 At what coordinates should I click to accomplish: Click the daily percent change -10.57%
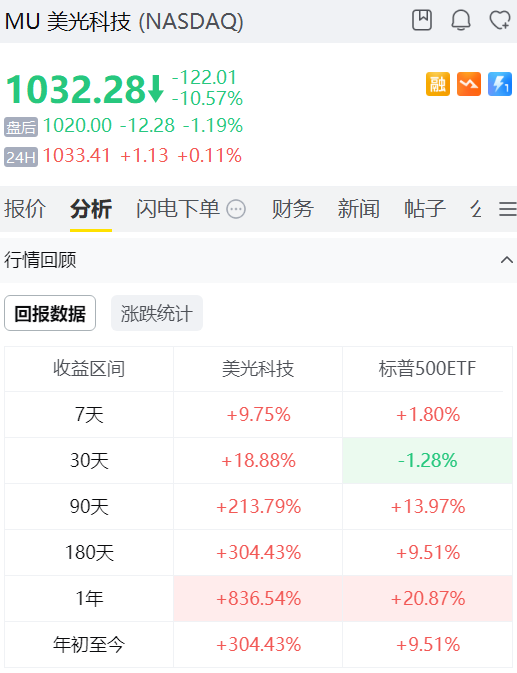(x=207, y=98)
